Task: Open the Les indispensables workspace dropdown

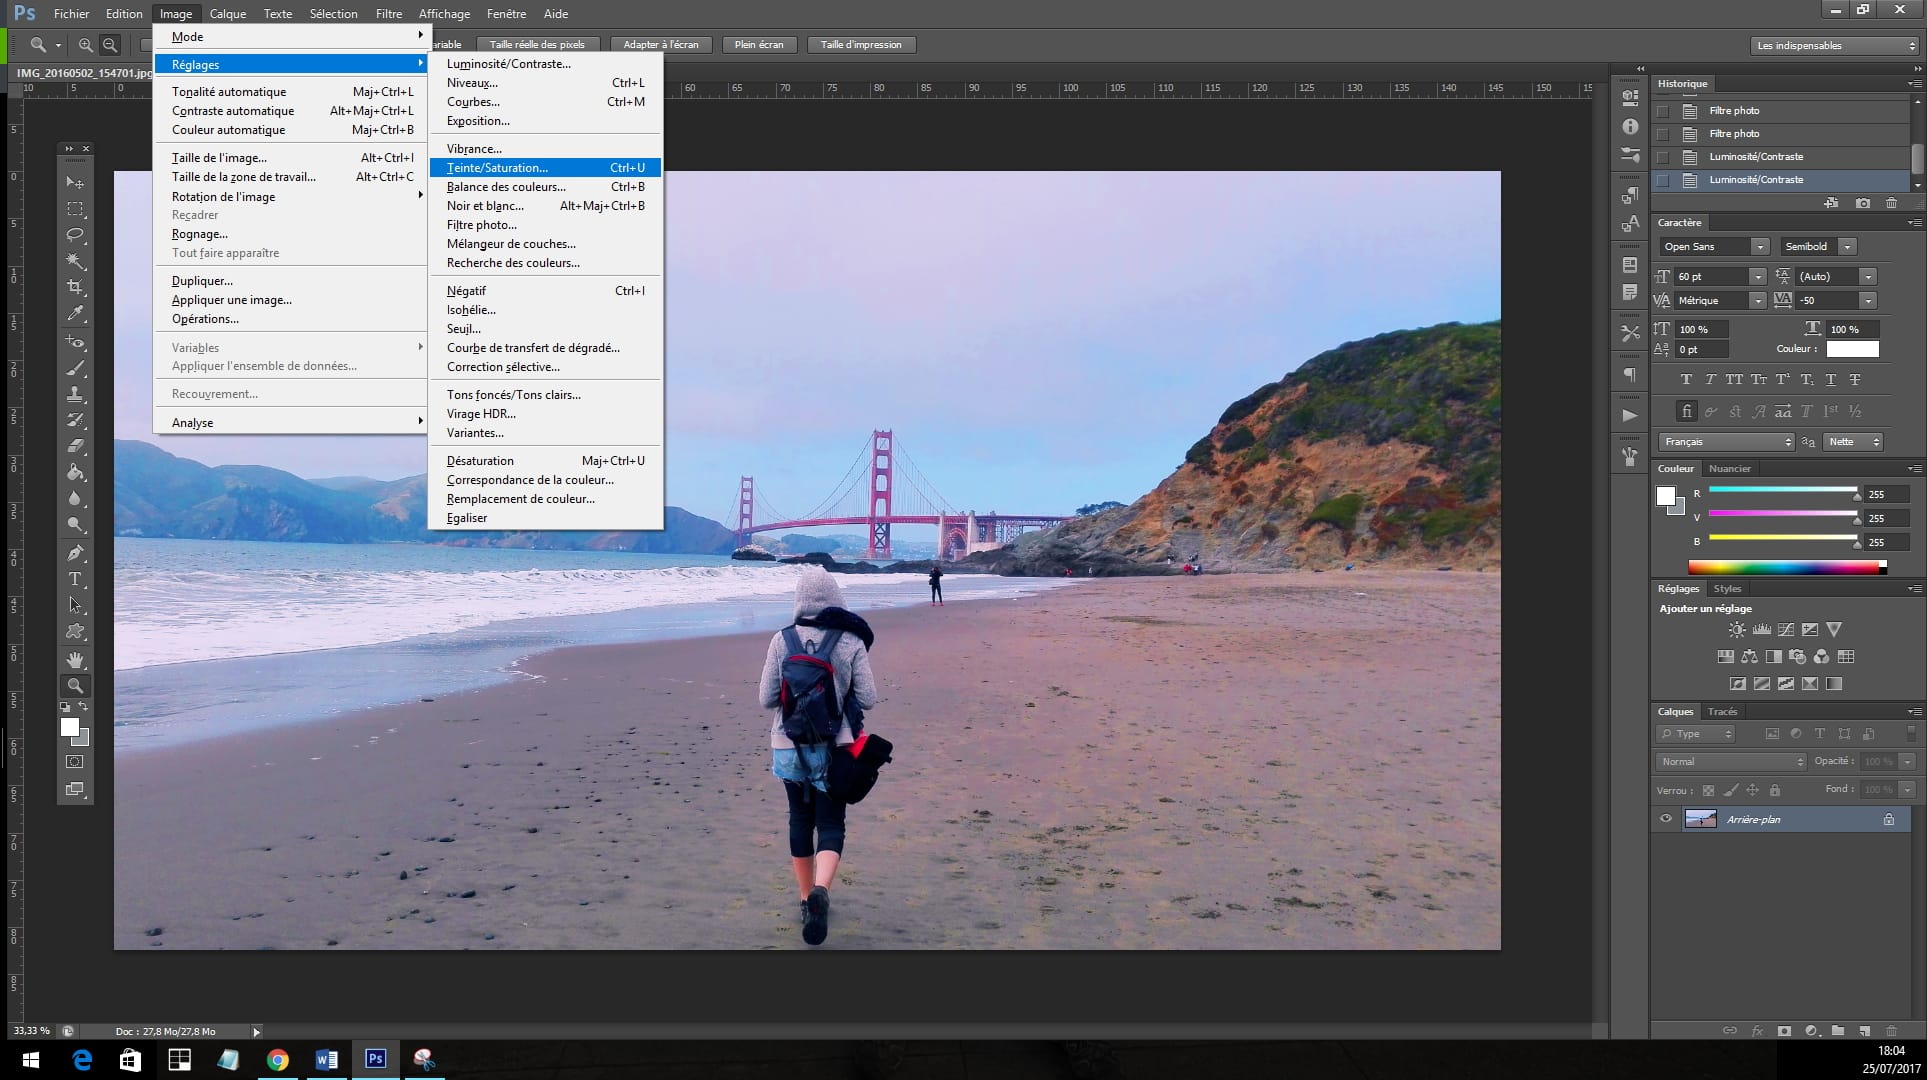Action: pos(1834,45)
